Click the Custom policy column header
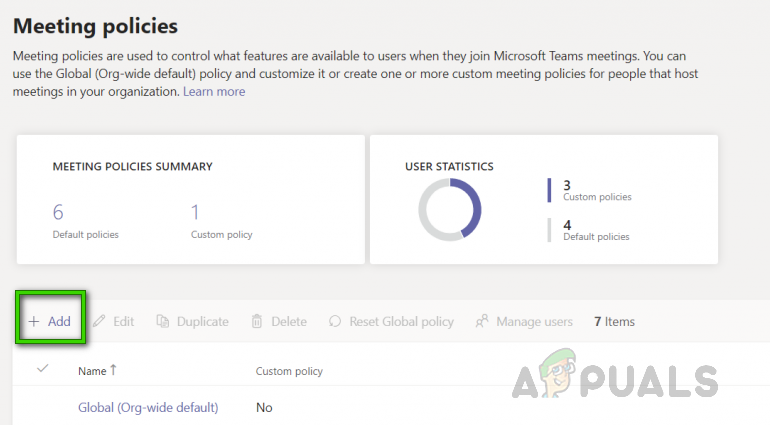The image size is (770, 425). (289, 371)
